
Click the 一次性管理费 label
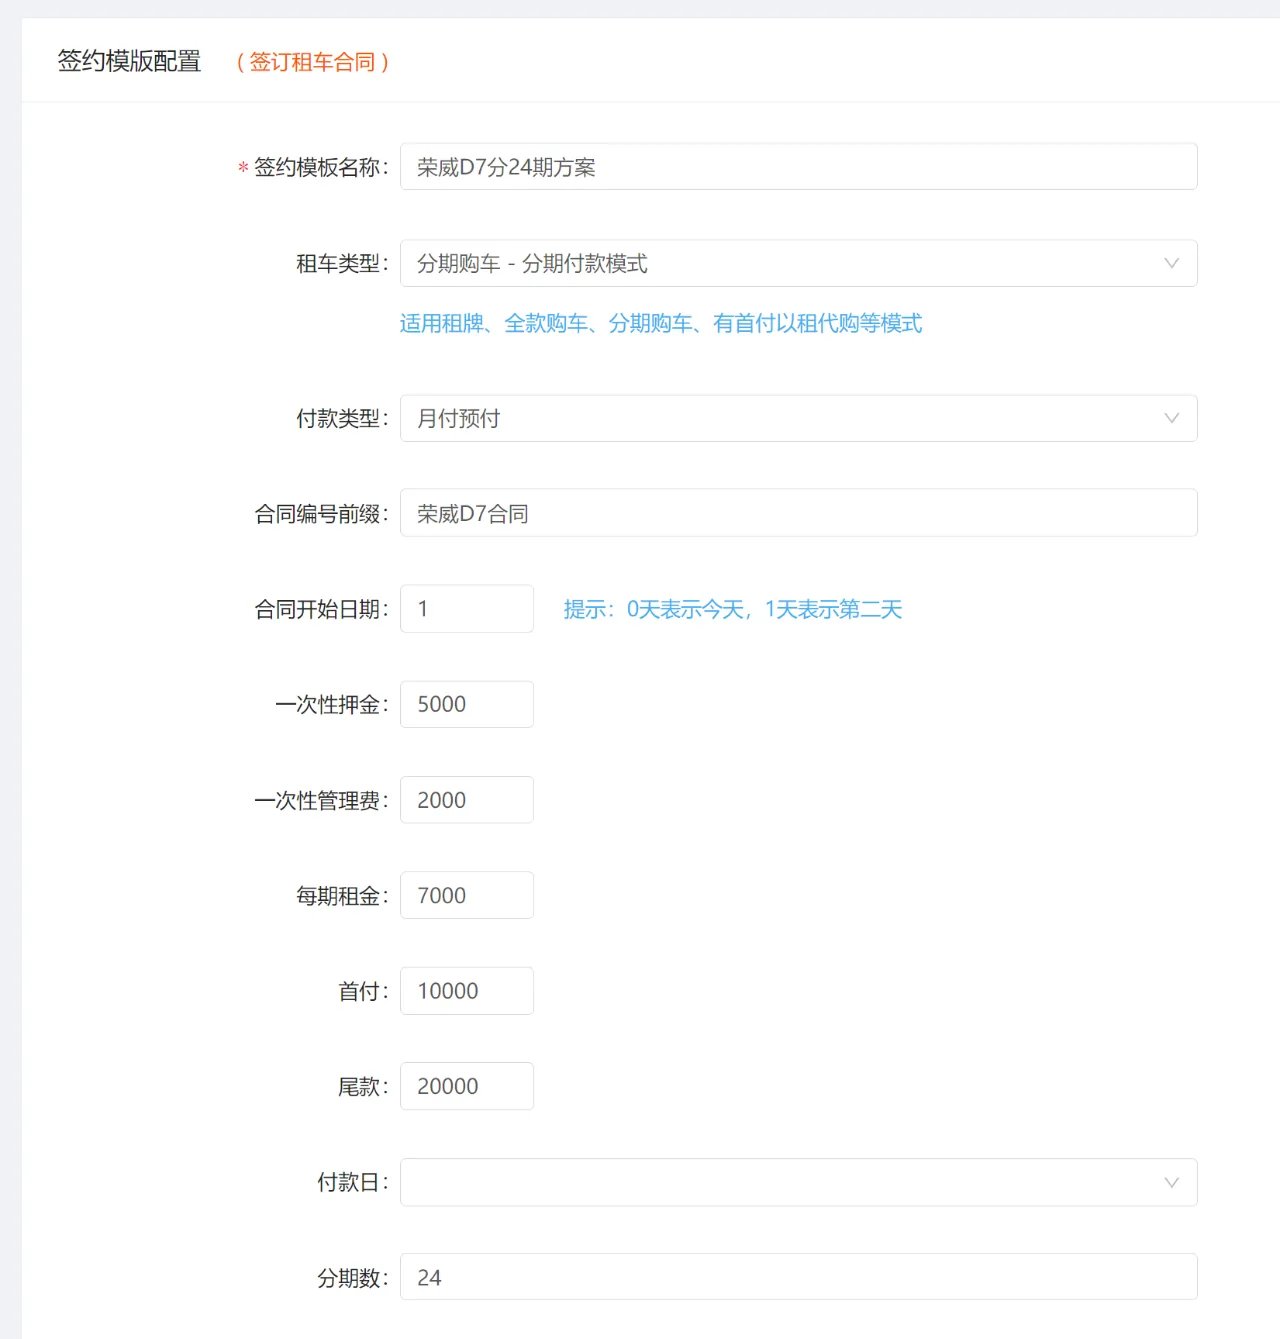click(320, 801)
